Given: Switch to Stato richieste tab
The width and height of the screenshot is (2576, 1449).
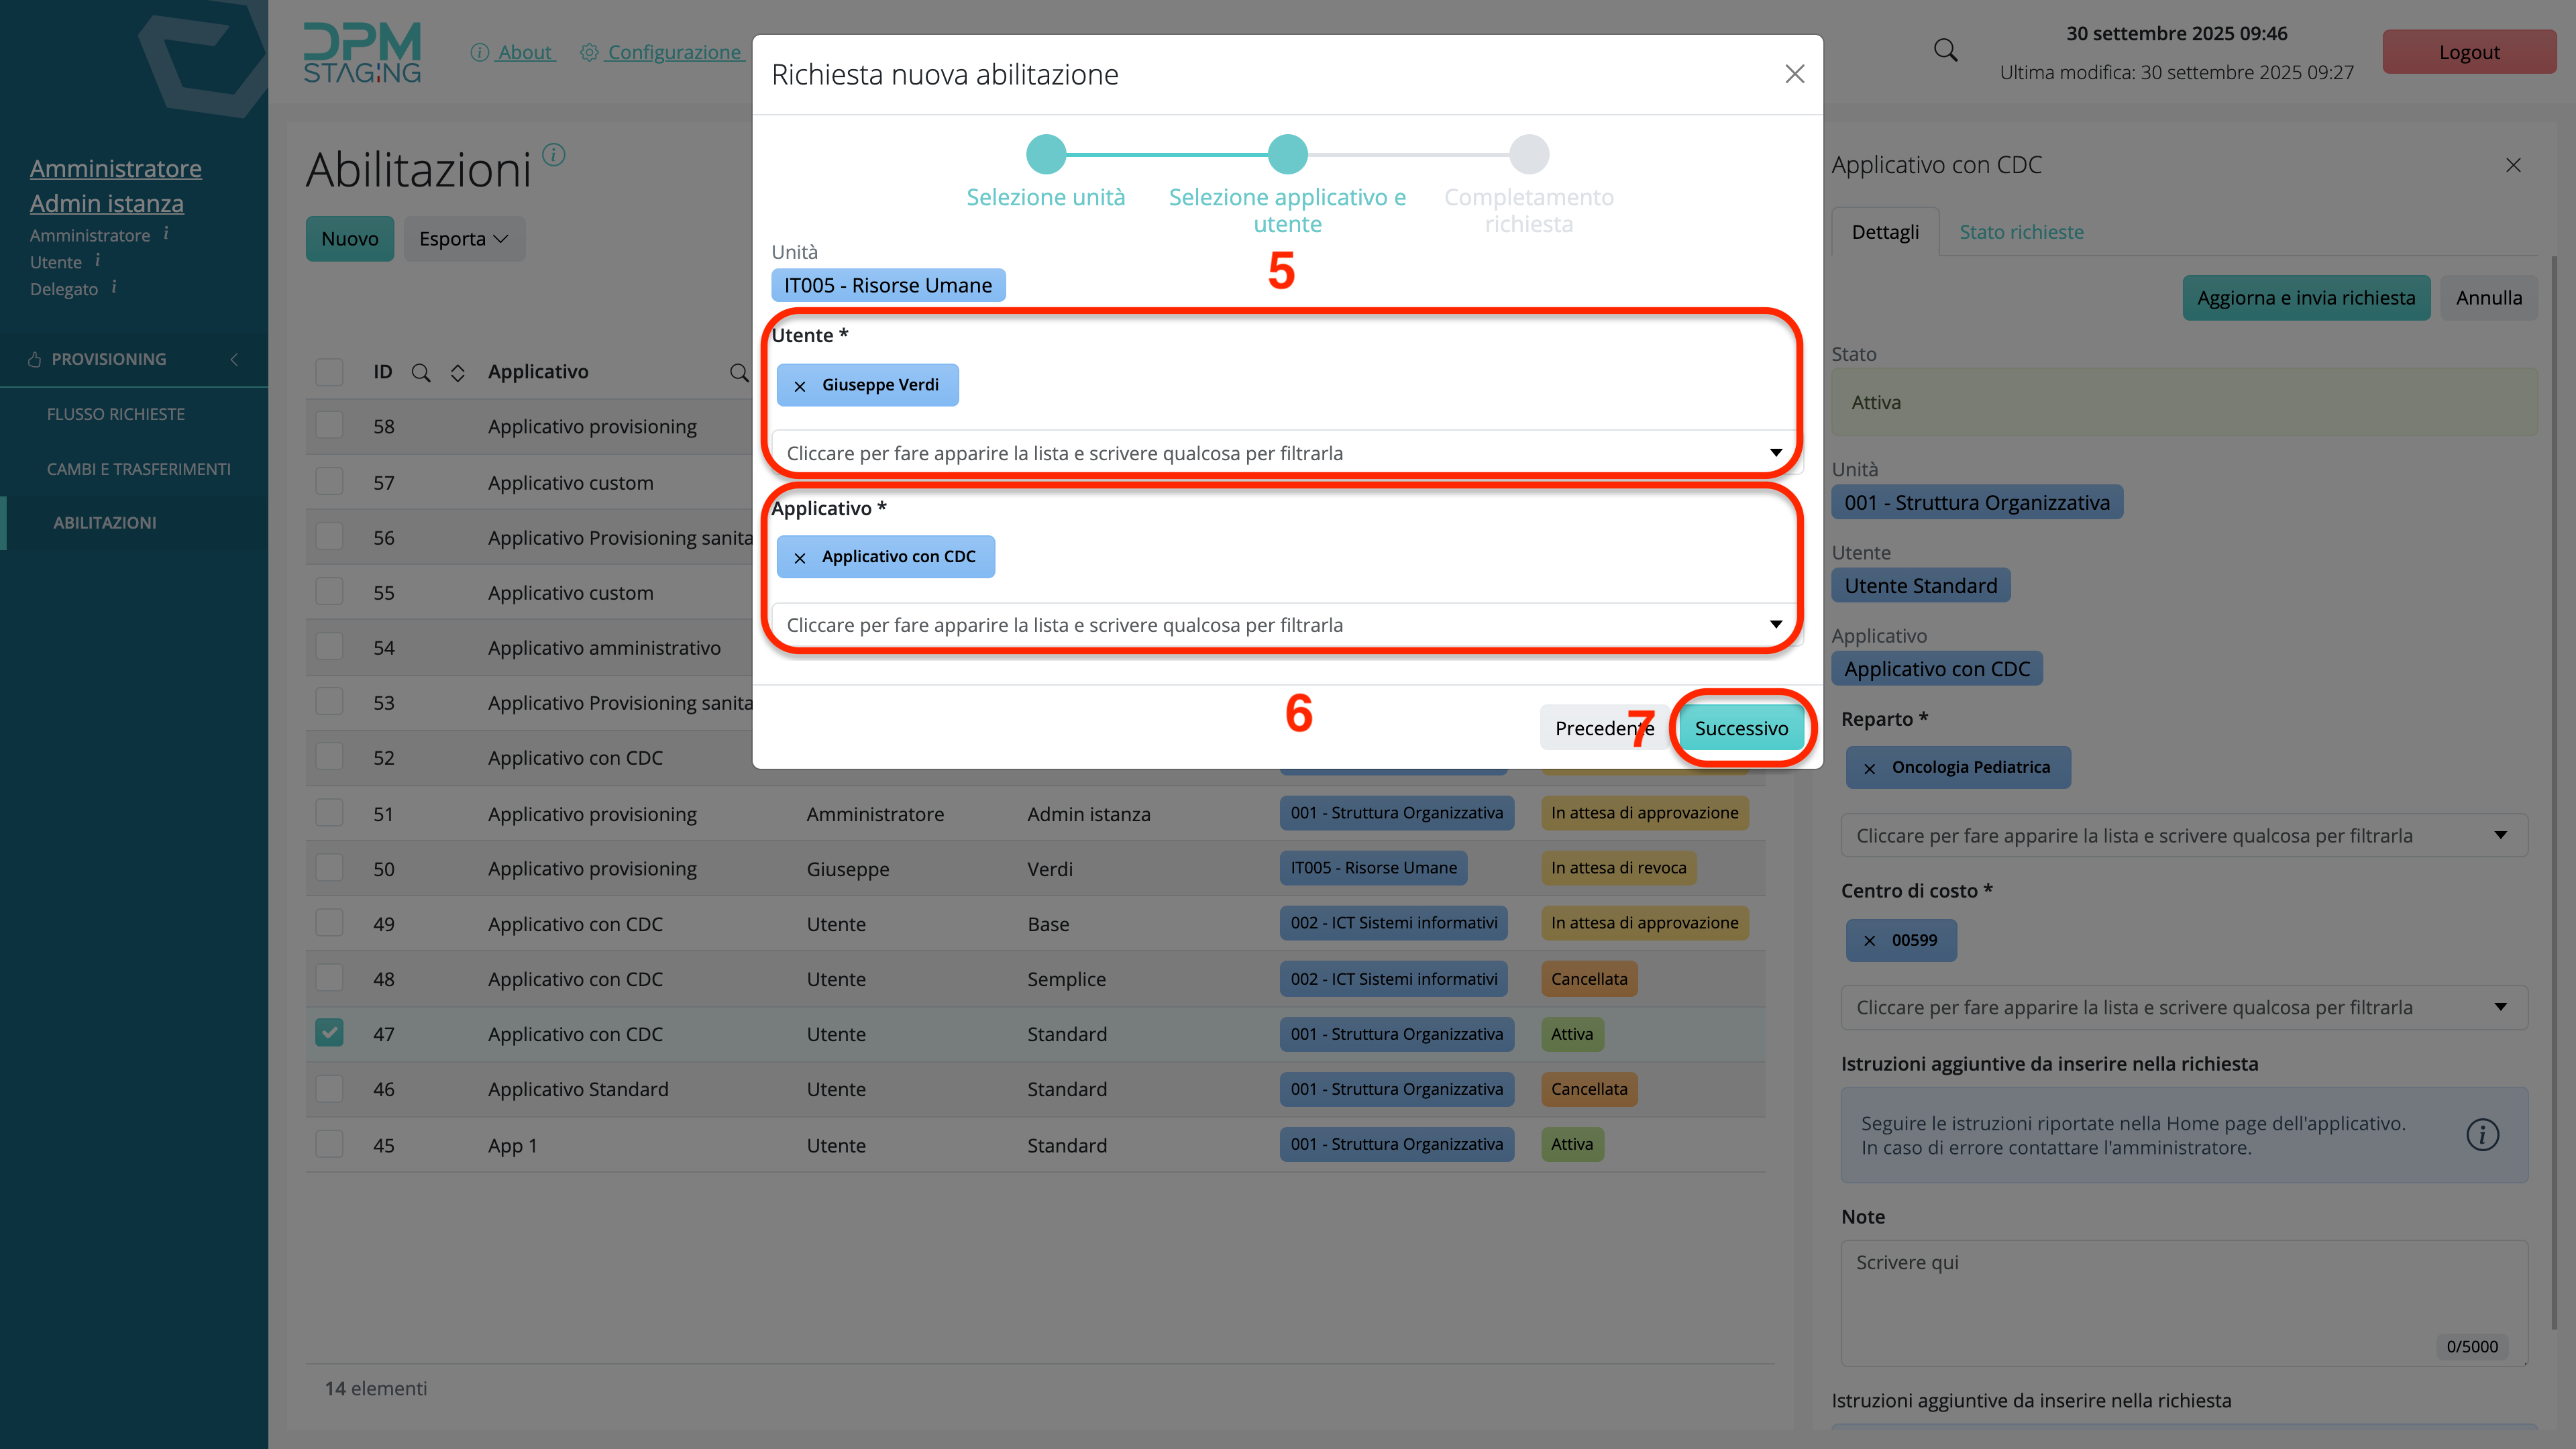Looking at the screenshot, I should point(2021,232).
